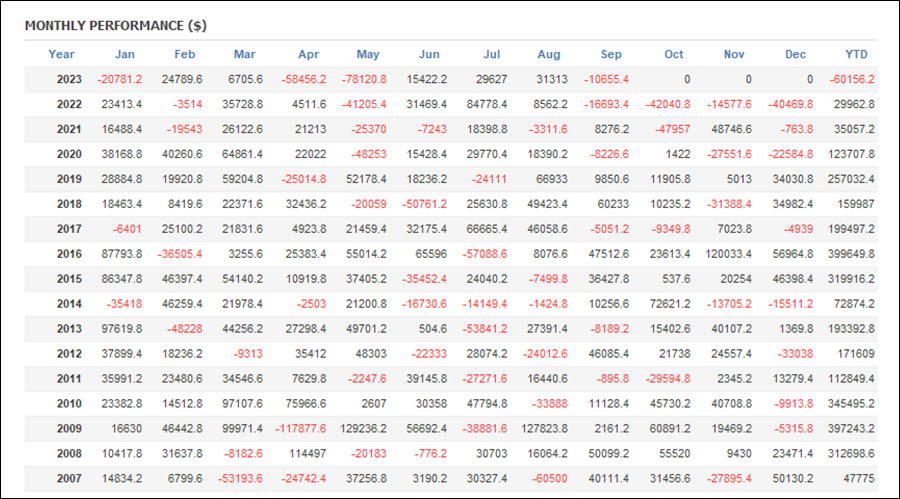The height and width of the screenshot is (499, 900).
Task: Select the Apr column header
Action: tap(307, 54)
